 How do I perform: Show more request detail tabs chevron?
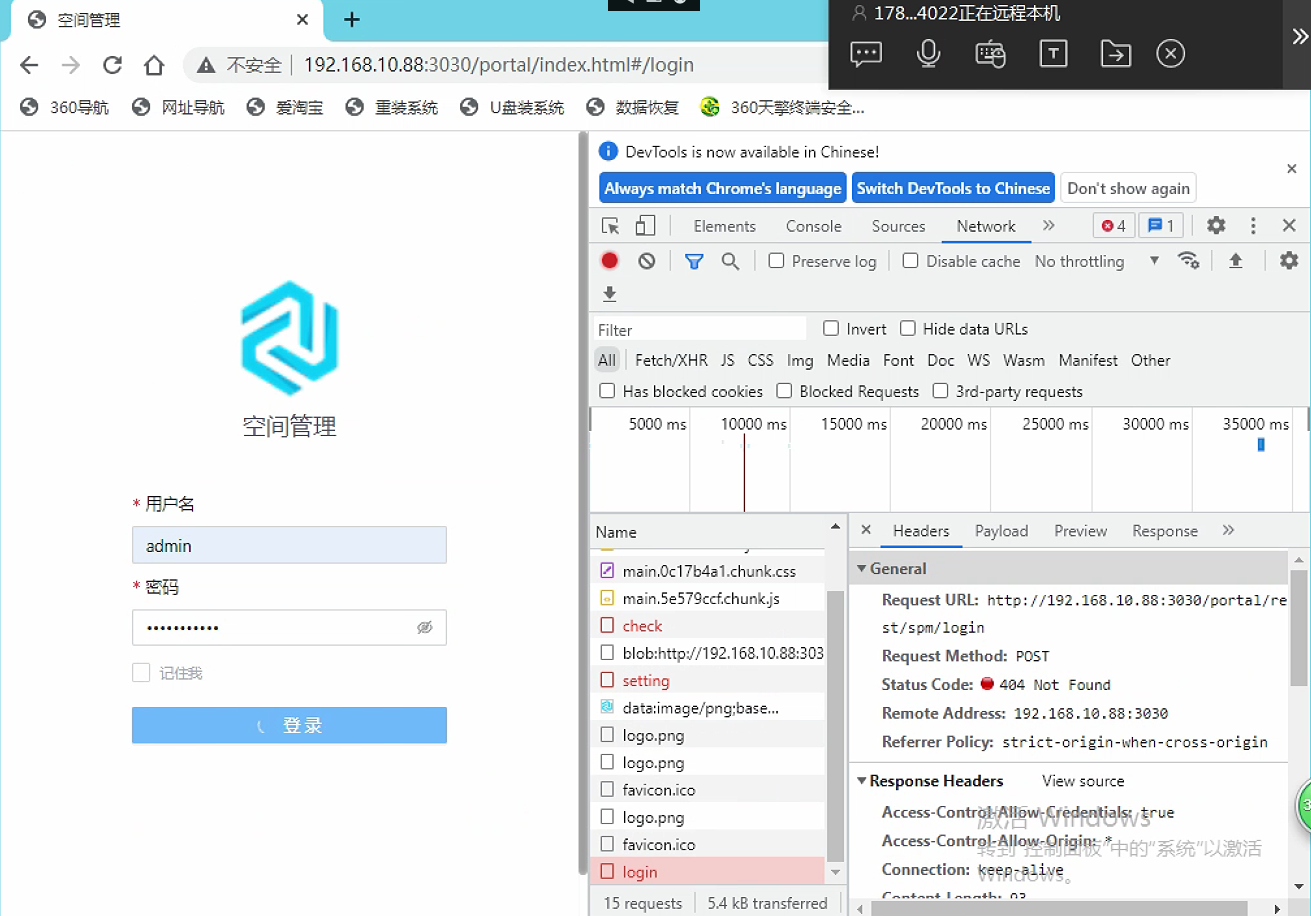(1229, 530)
